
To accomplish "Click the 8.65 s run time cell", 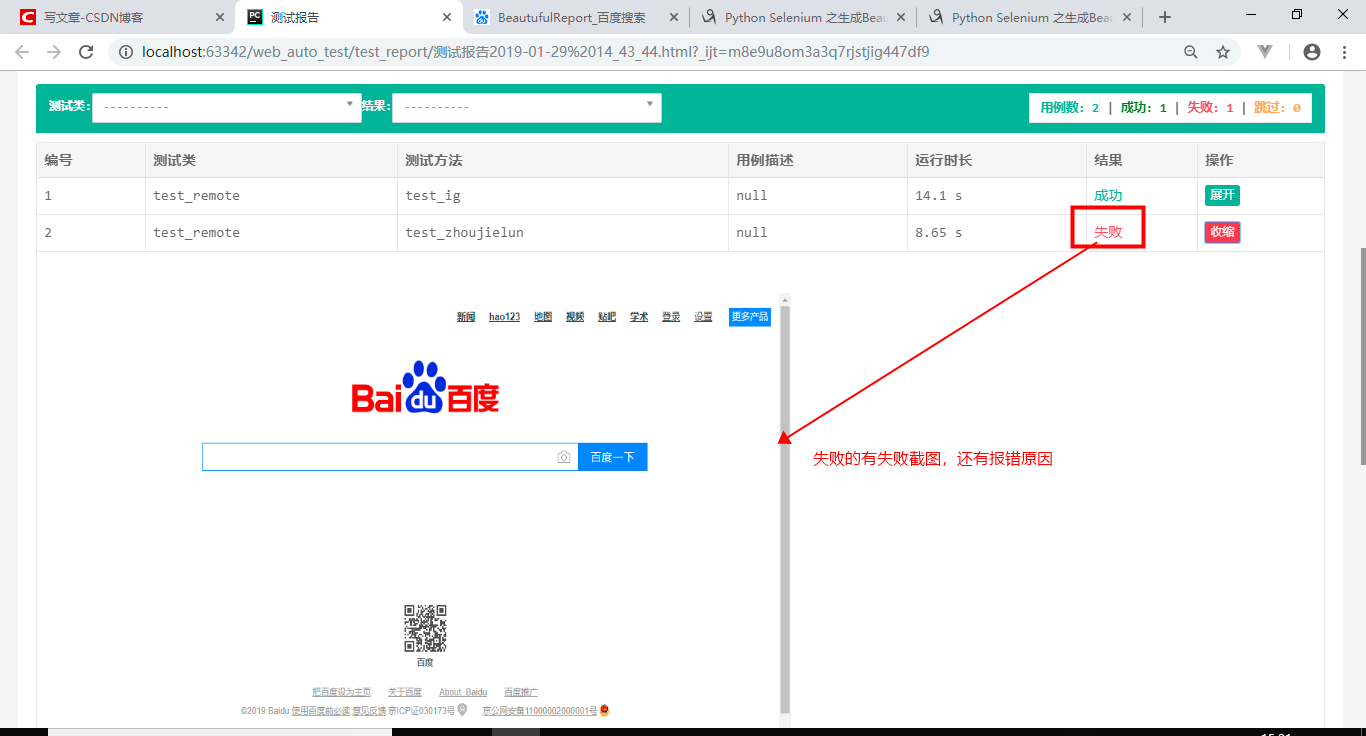I will coord(997,233).
